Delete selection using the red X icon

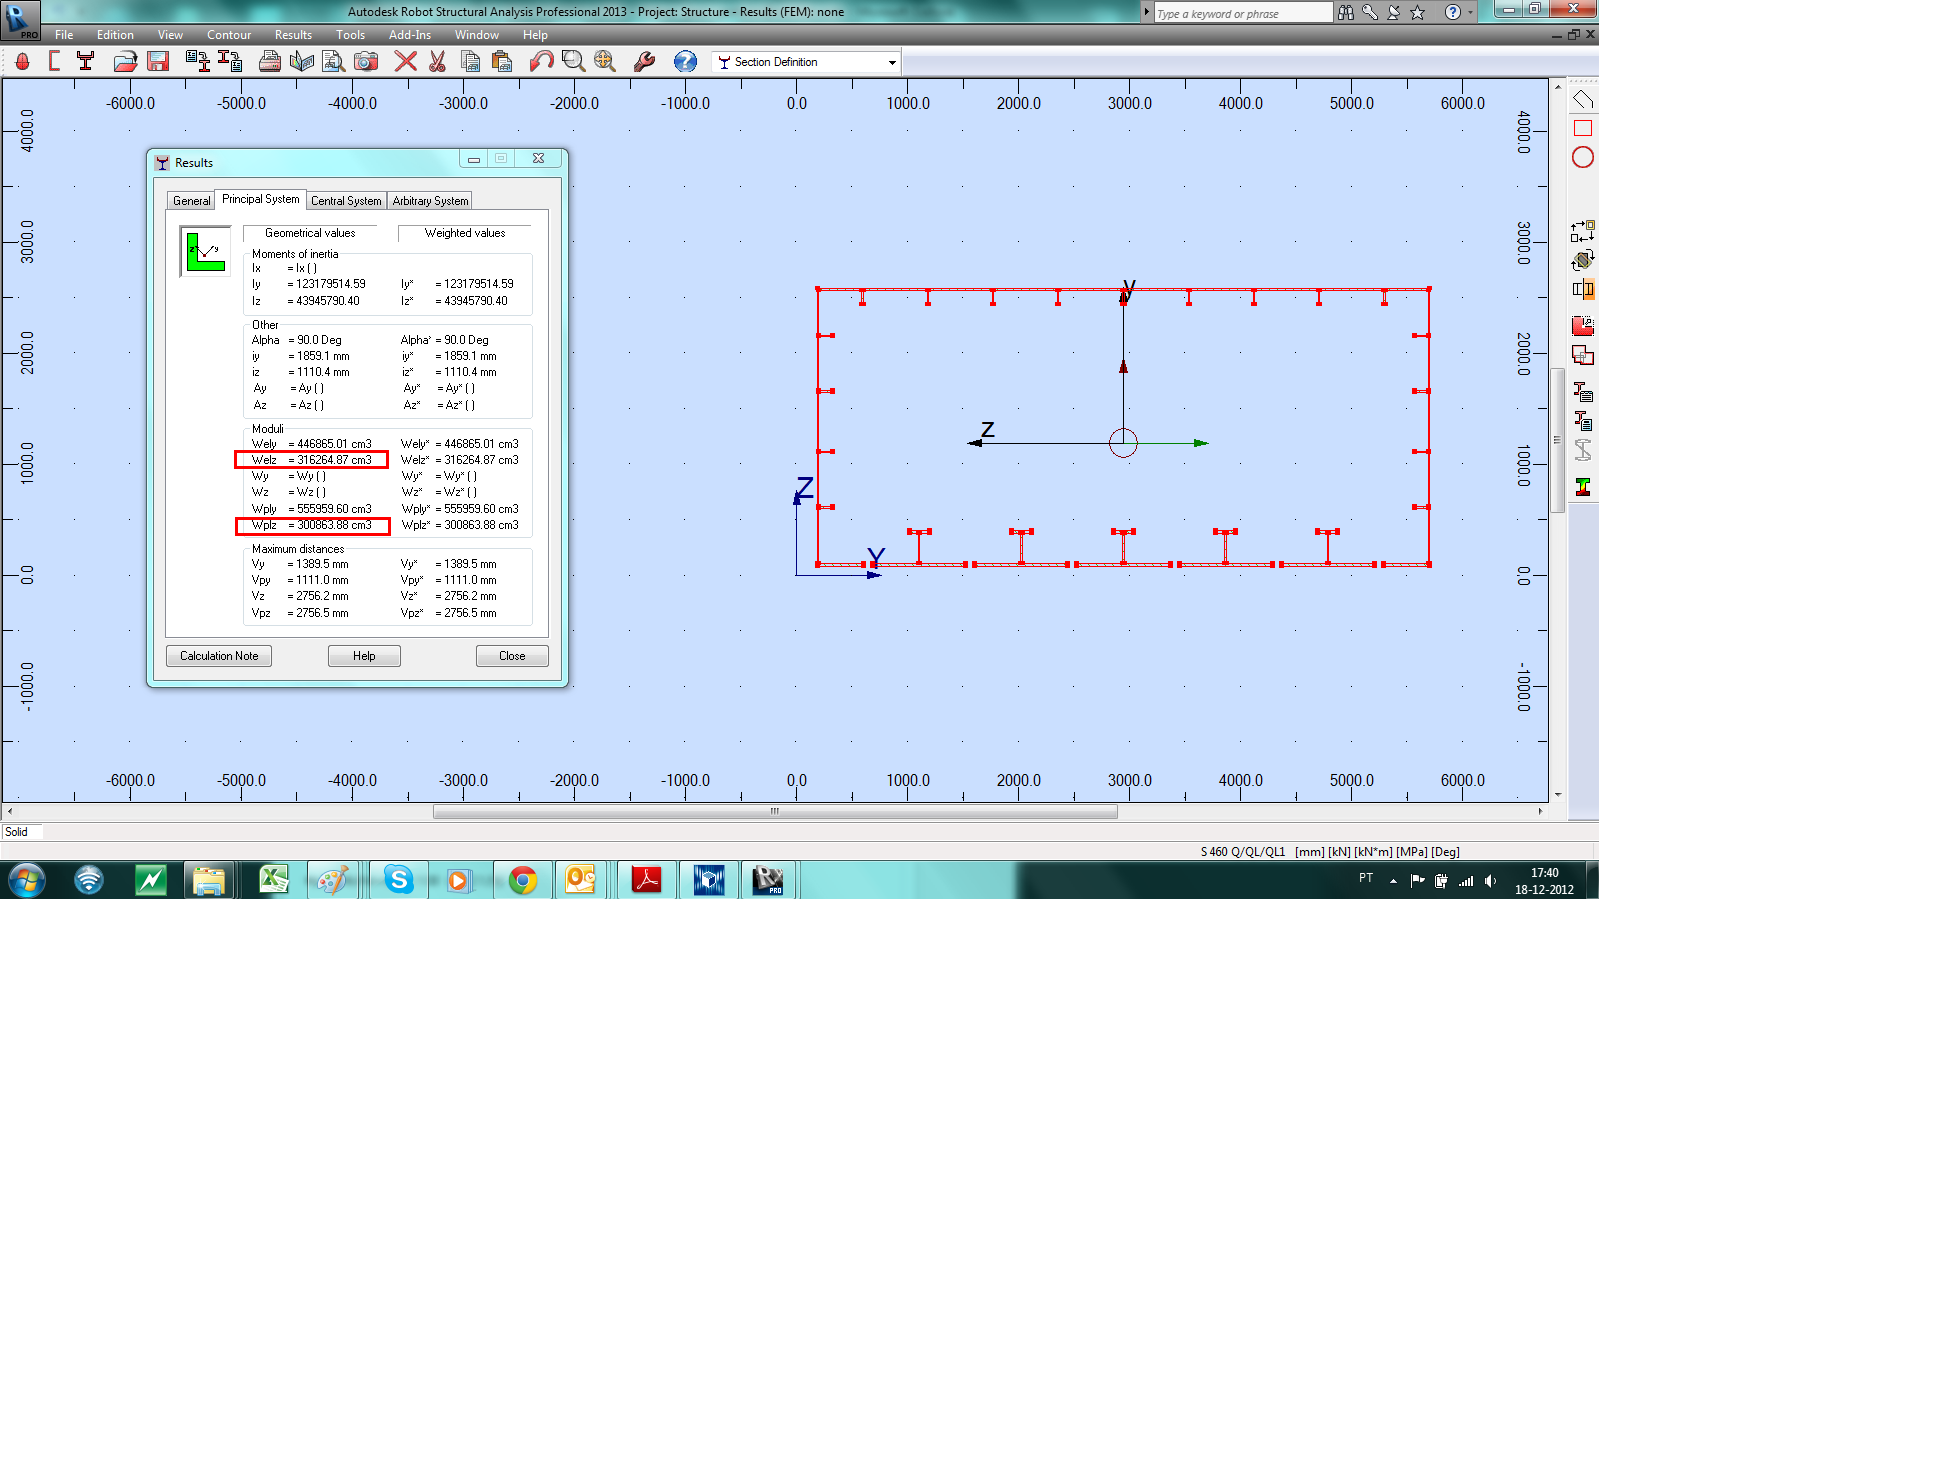(405, 62)
